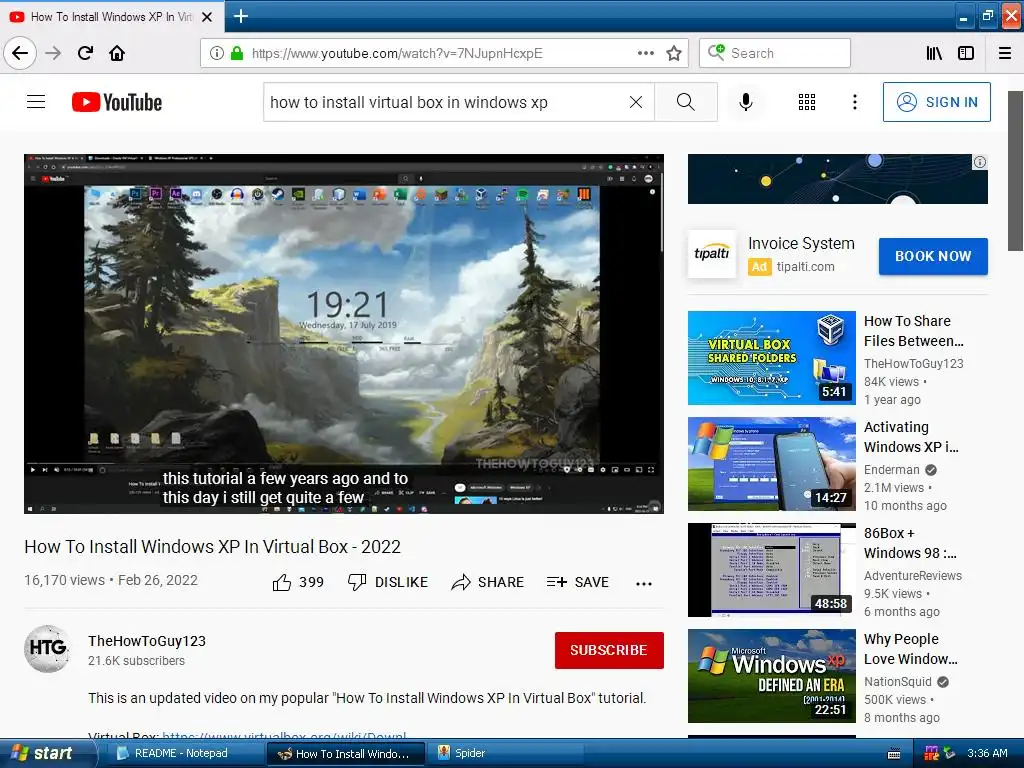Click the channel name 'AdventureReviews'
The image size is (1024, 768).
coord(912,575)
